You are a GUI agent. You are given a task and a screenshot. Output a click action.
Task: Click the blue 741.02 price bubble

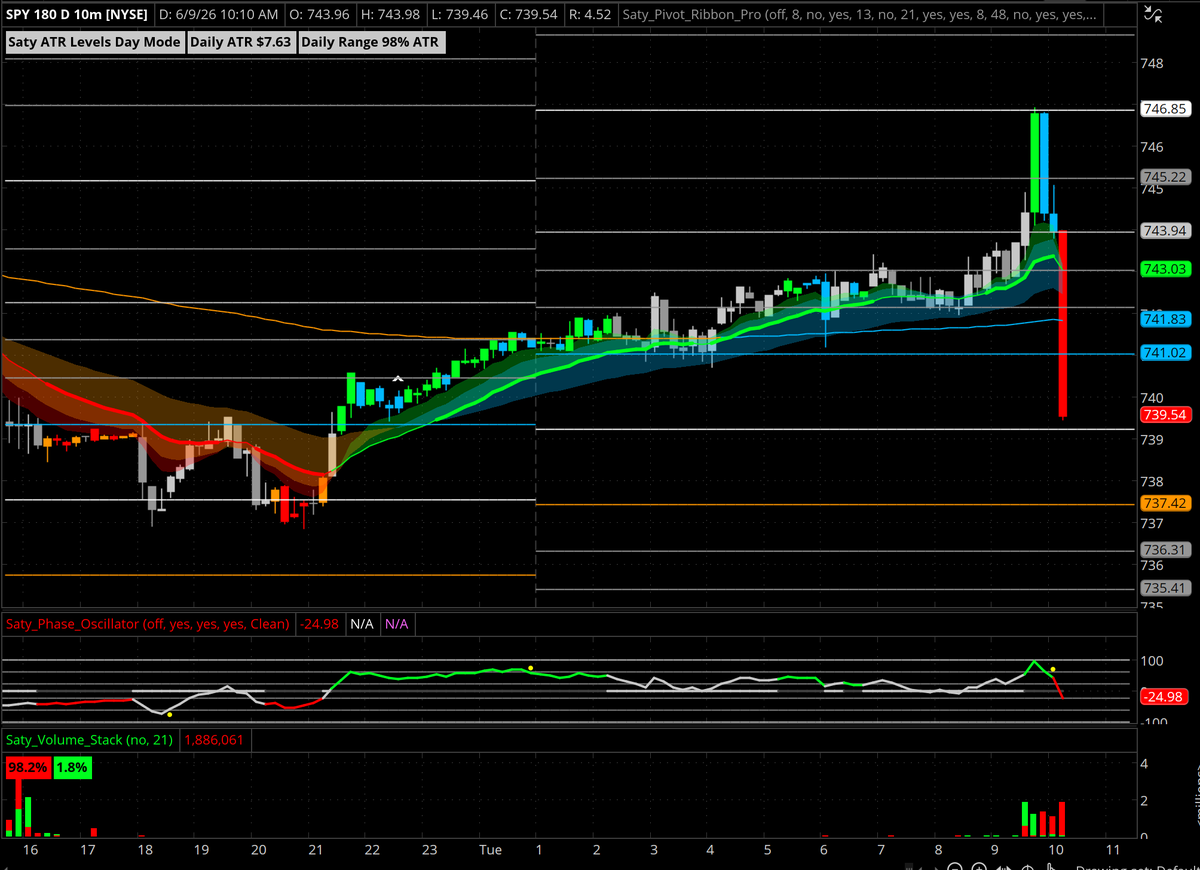(x=1164, y=352)
